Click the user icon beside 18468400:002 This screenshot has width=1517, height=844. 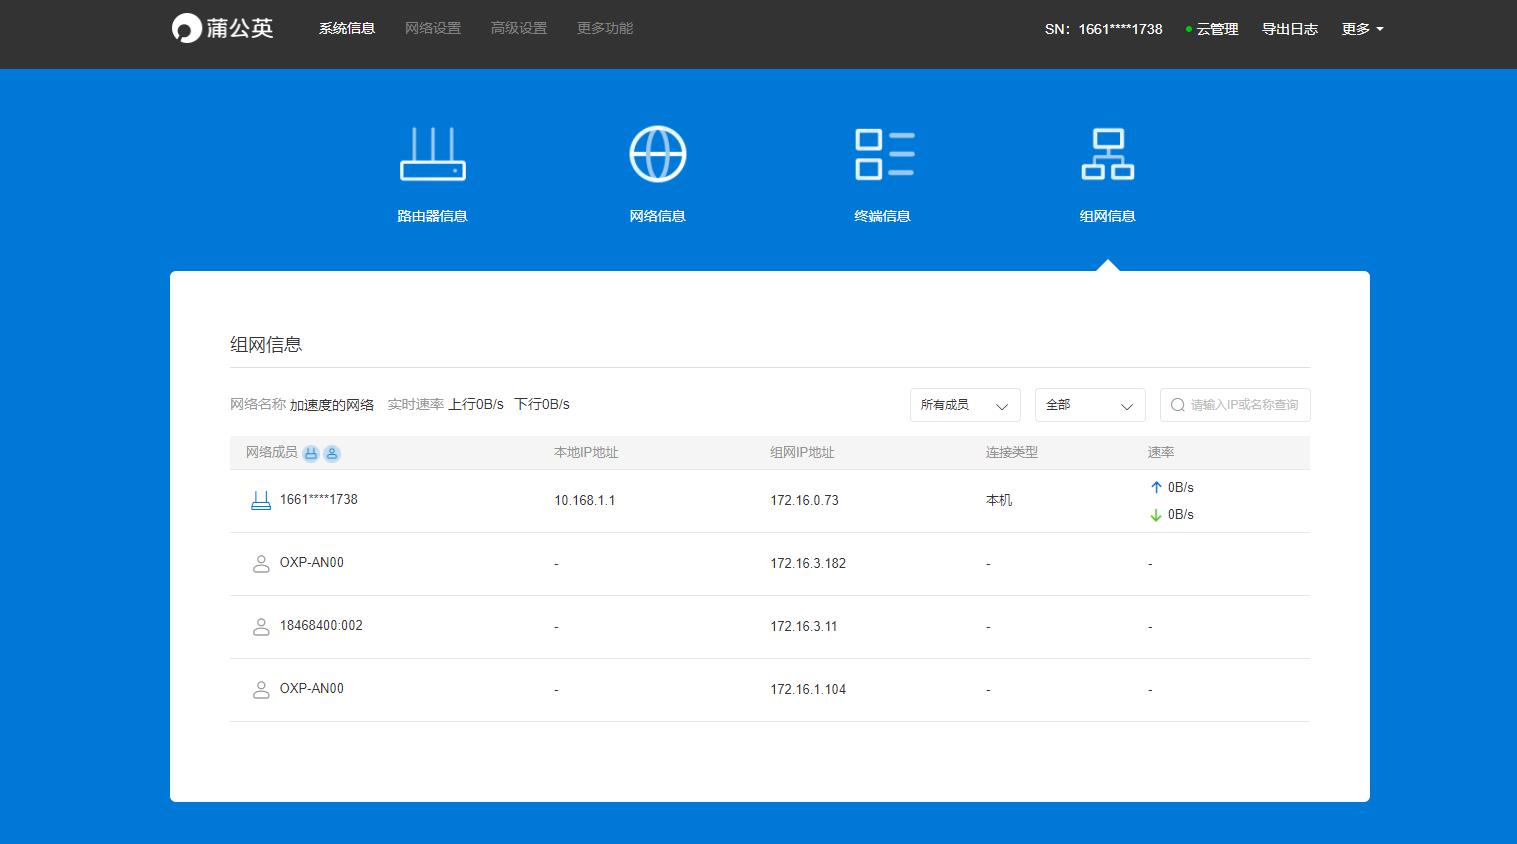[260, 626]
